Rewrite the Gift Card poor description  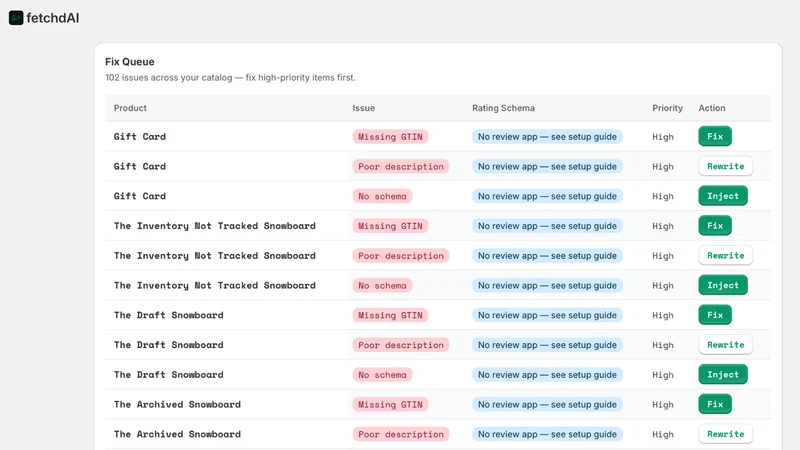point(726,166)
